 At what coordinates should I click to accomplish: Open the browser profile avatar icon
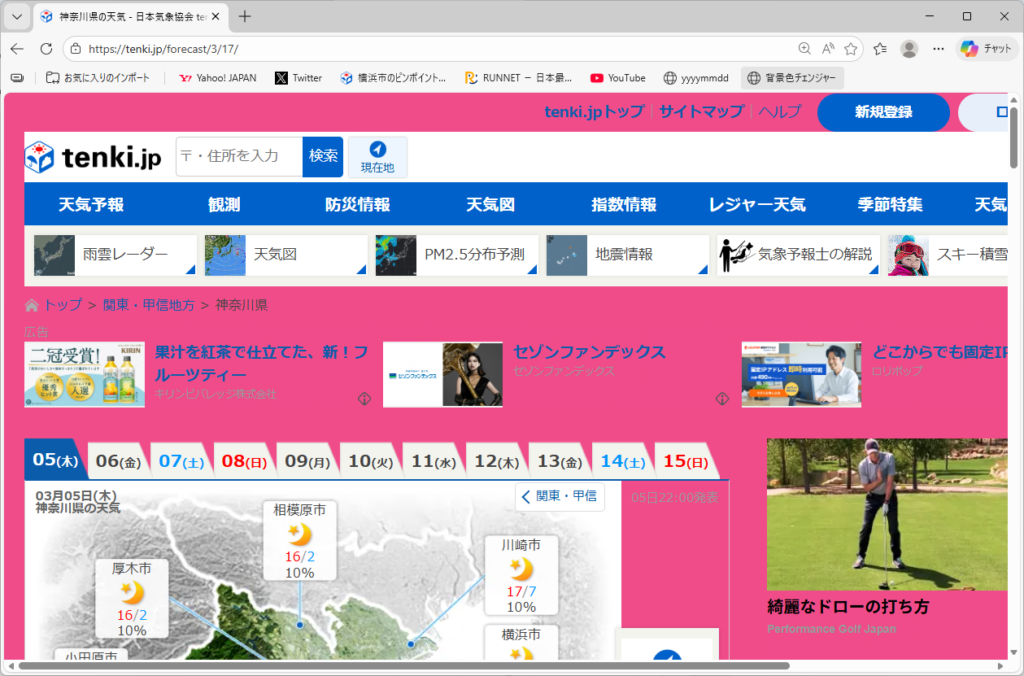909,48
